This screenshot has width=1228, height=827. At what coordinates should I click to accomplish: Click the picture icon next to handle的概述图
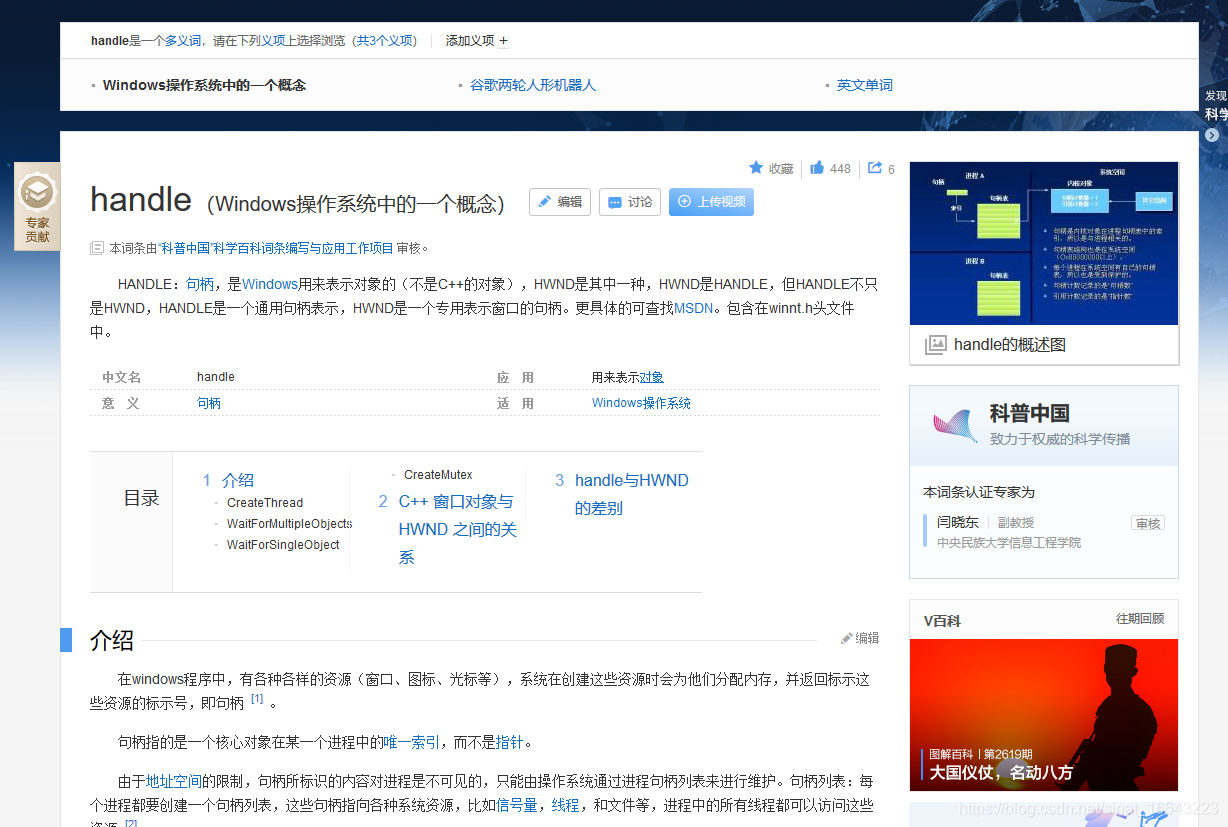pyautogui.click(x=934, y=344)
